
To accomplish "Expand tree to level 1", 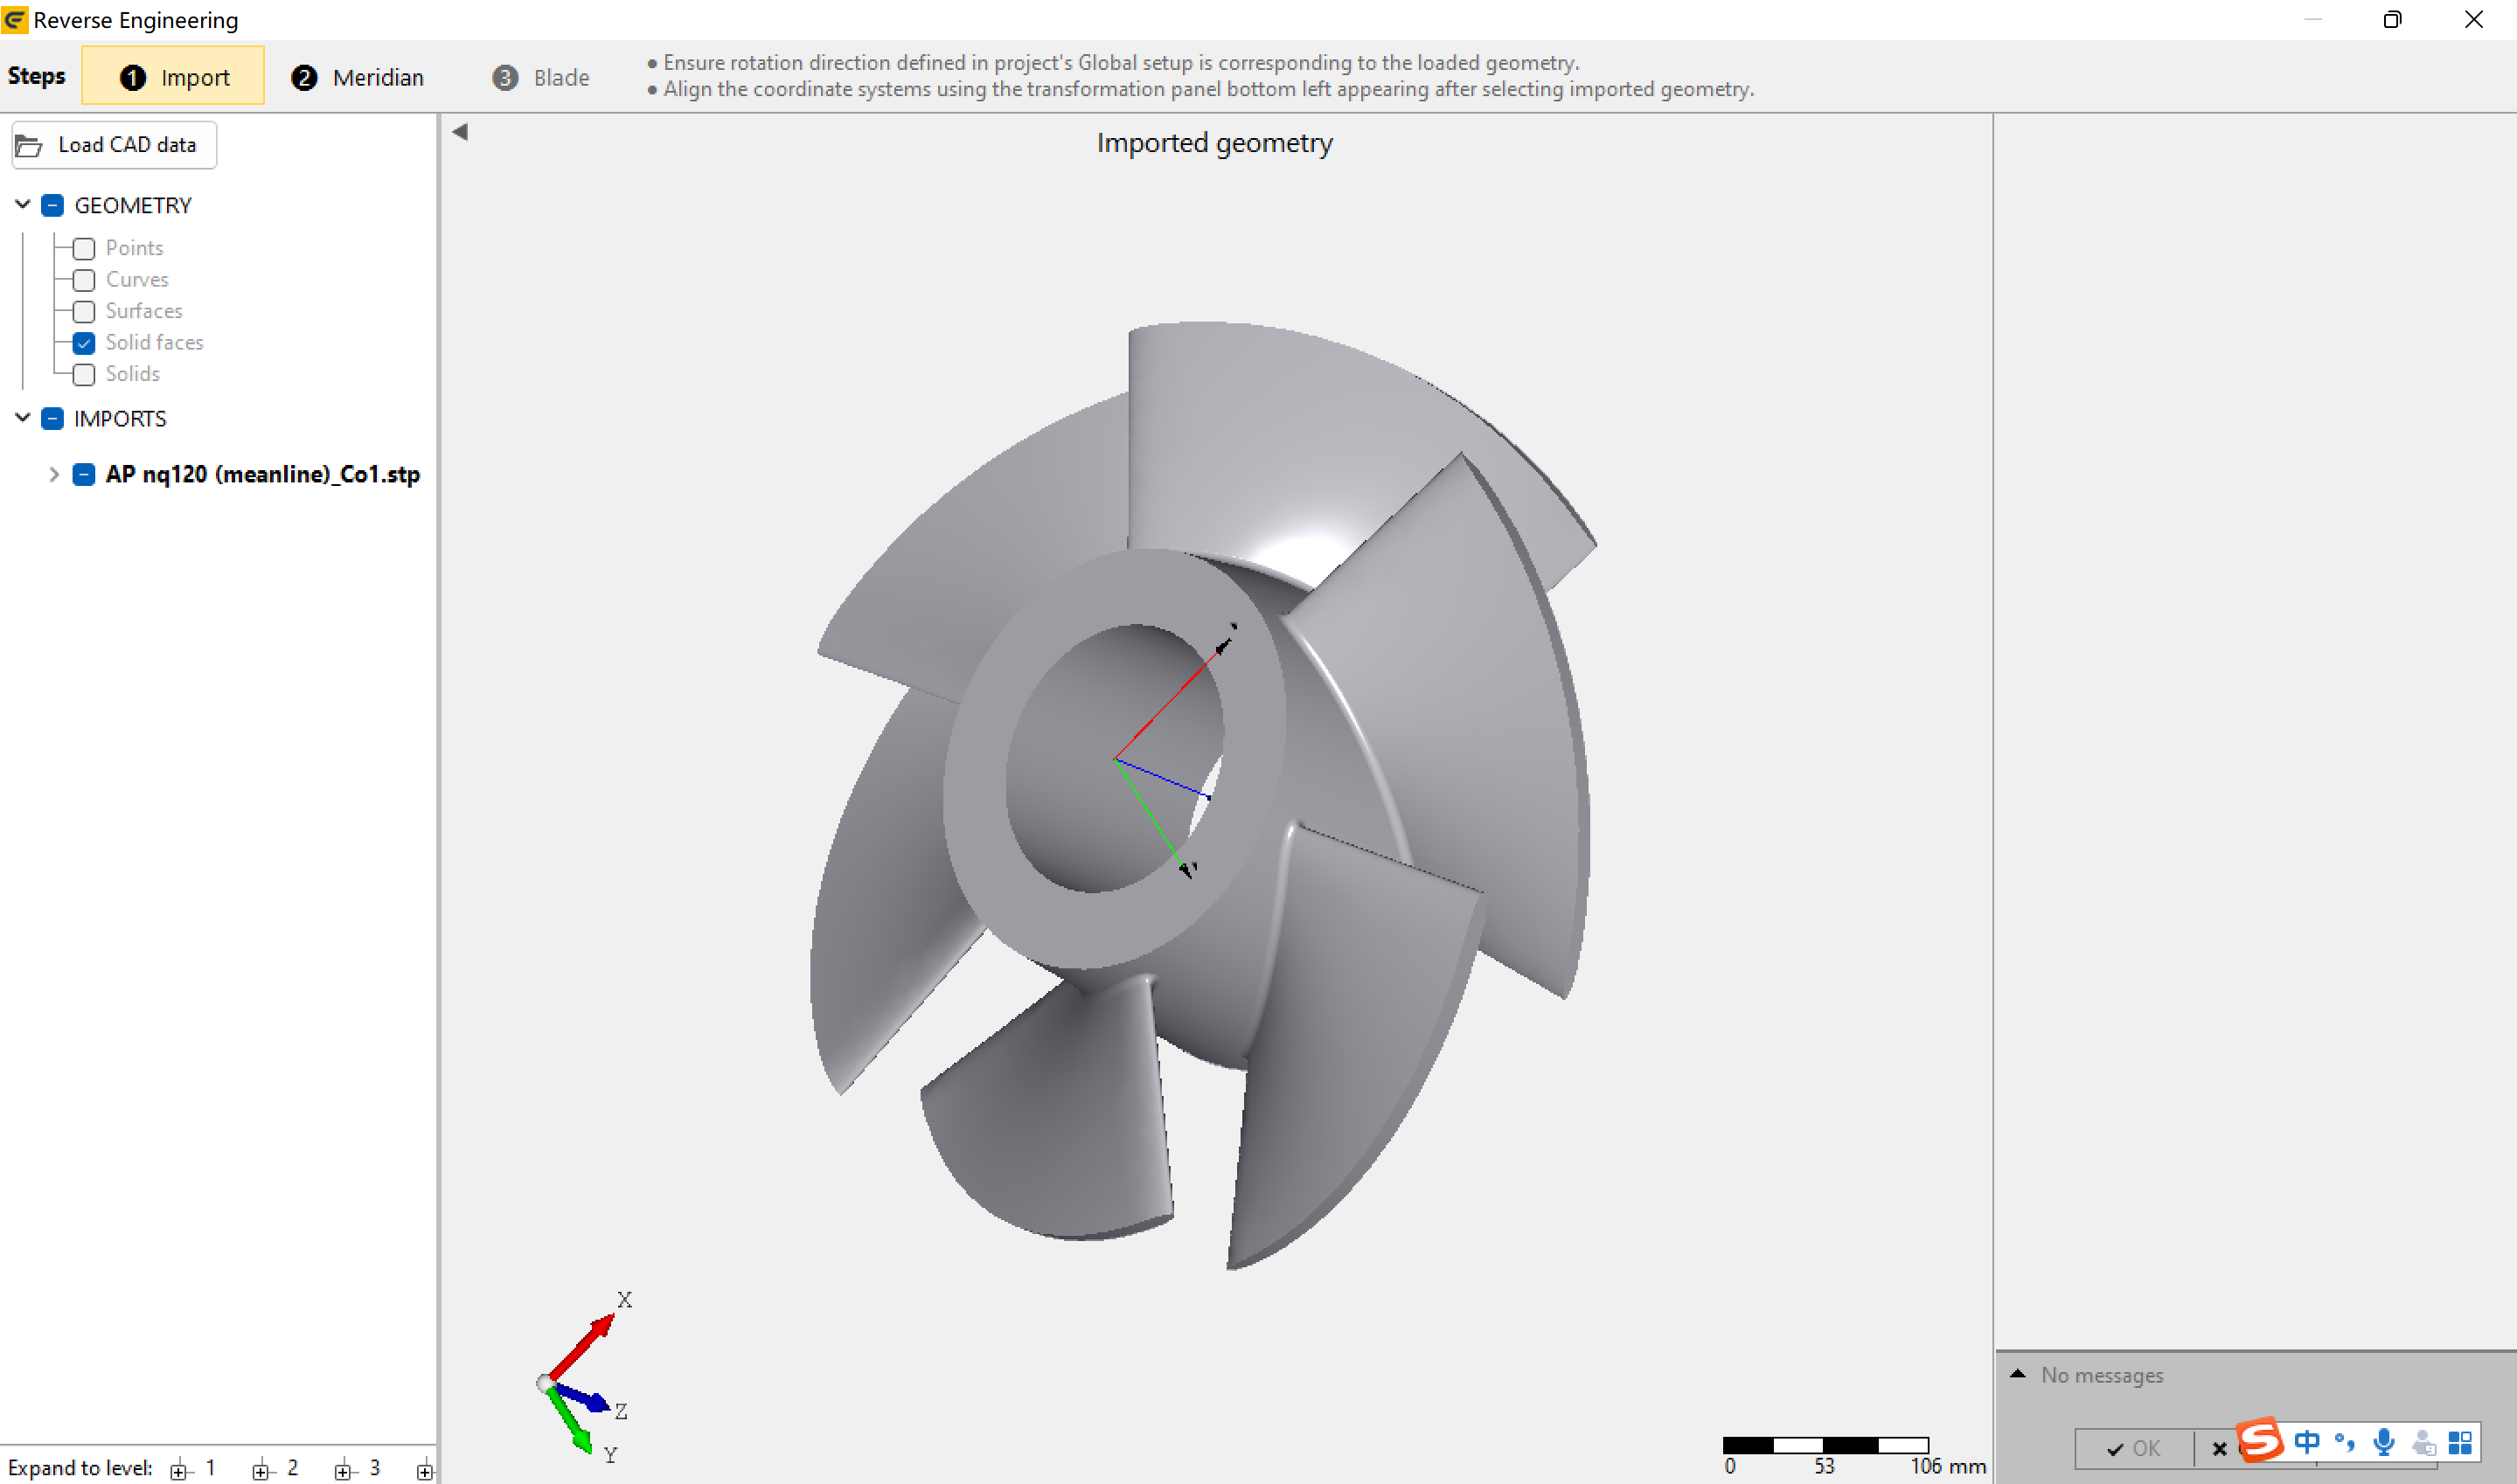I will pyautogui.click(x=181, y=1470).
